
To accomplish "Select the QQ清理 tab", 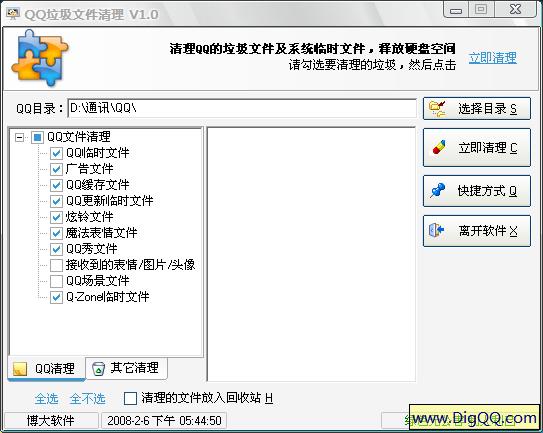I will pyautogui.click(x=46, y=369).
